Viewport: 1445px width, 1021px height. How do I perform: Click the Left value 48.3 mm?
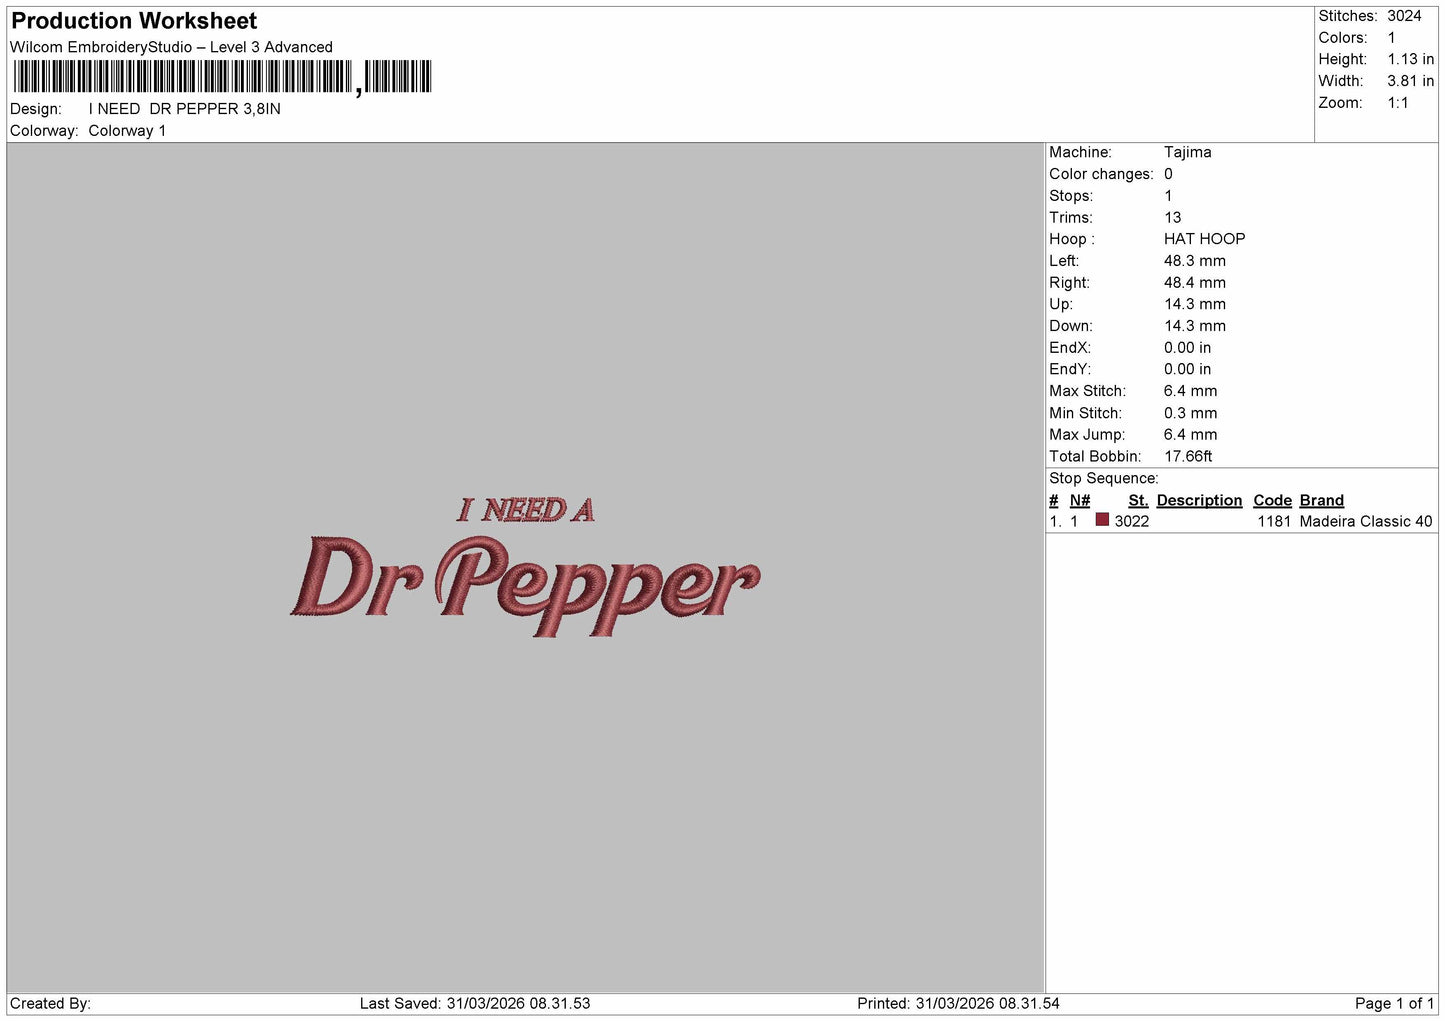[x=1194, y=261]
